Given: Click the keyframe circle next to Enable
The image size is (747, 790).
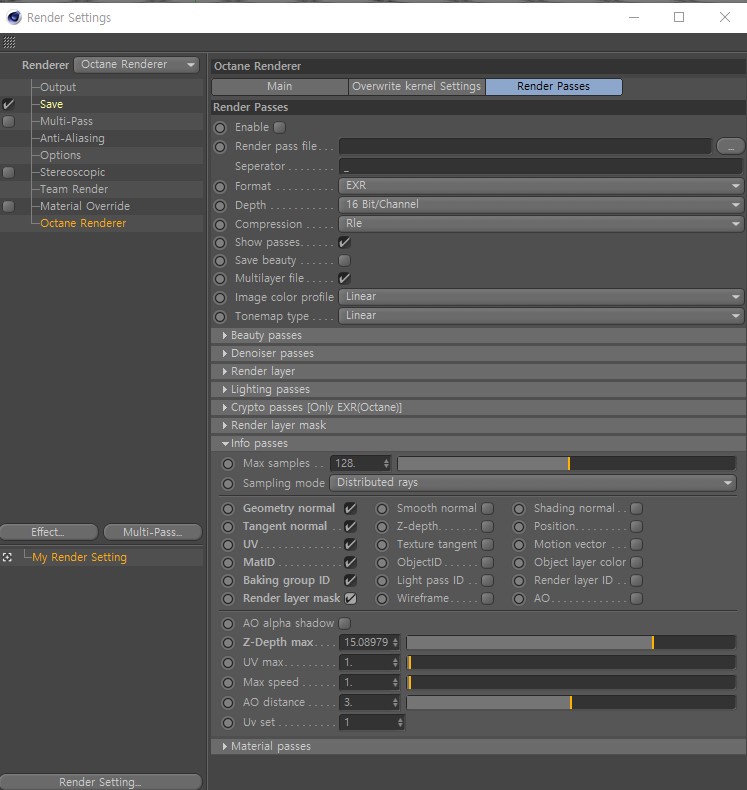Looking at the screenshot, I should point(220,127).
